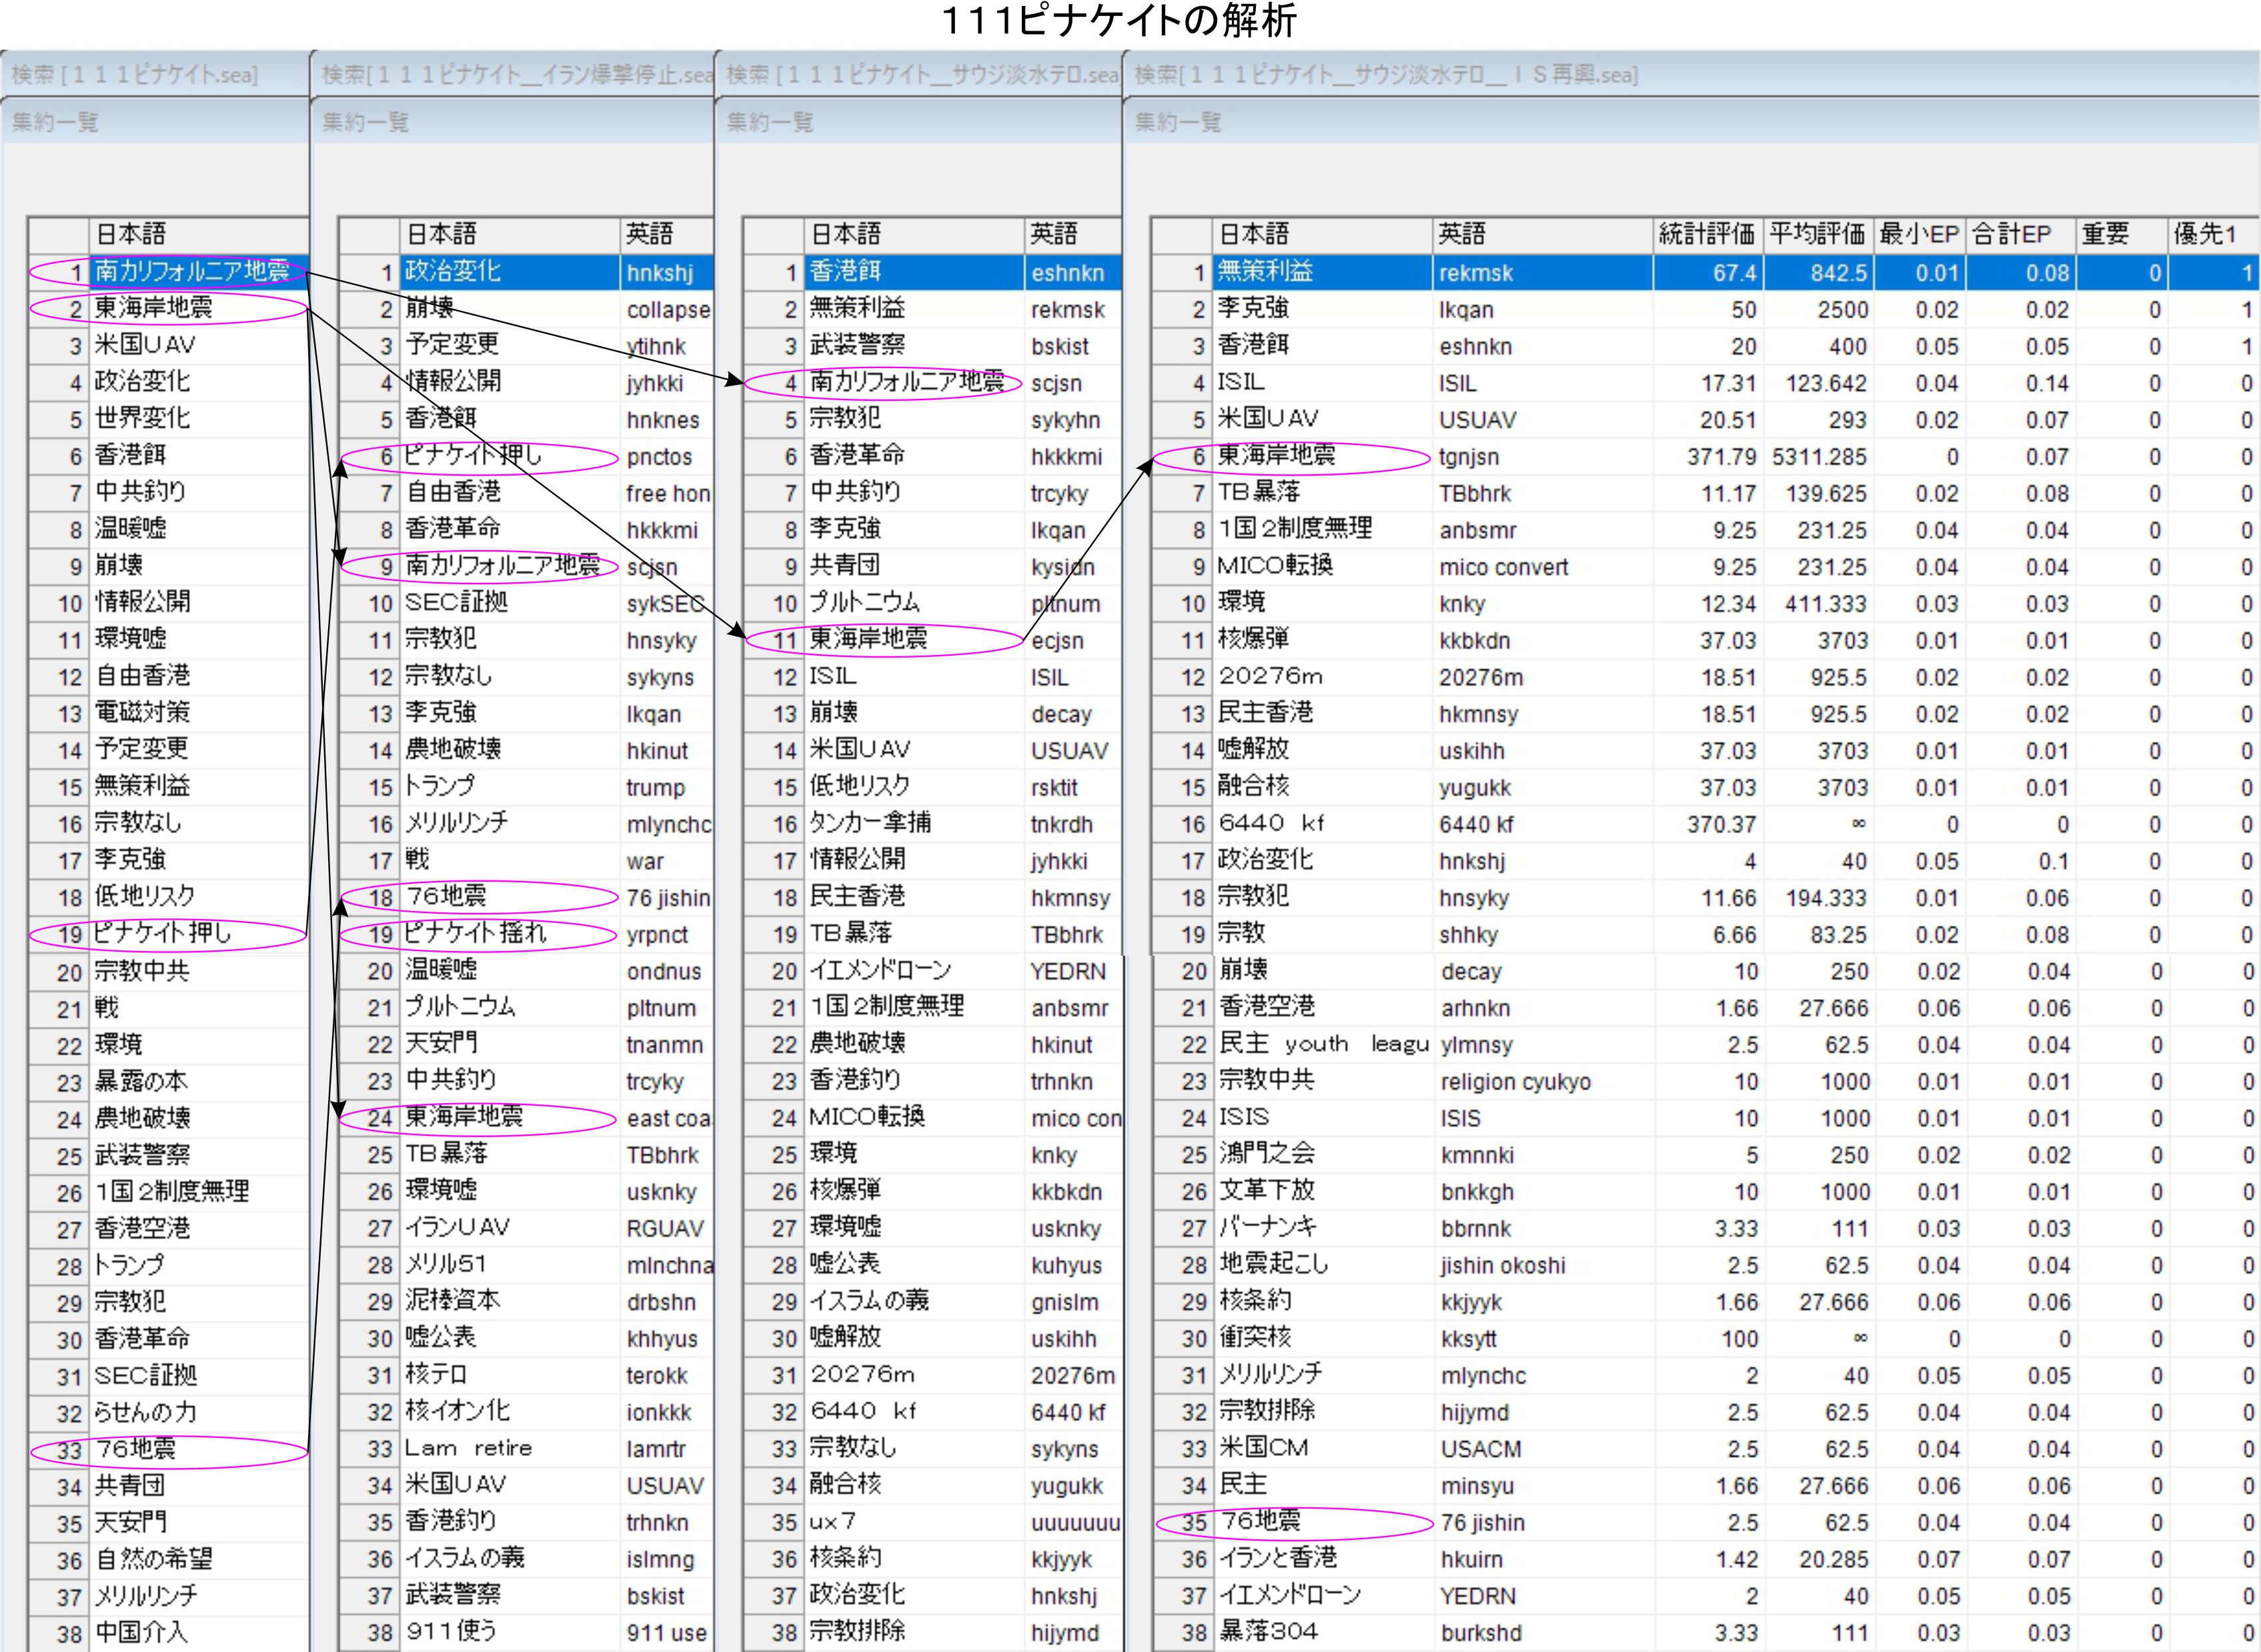Click 76地震 row in rightmost table
2261x1652 pixels.
tap(1260, 1522)
